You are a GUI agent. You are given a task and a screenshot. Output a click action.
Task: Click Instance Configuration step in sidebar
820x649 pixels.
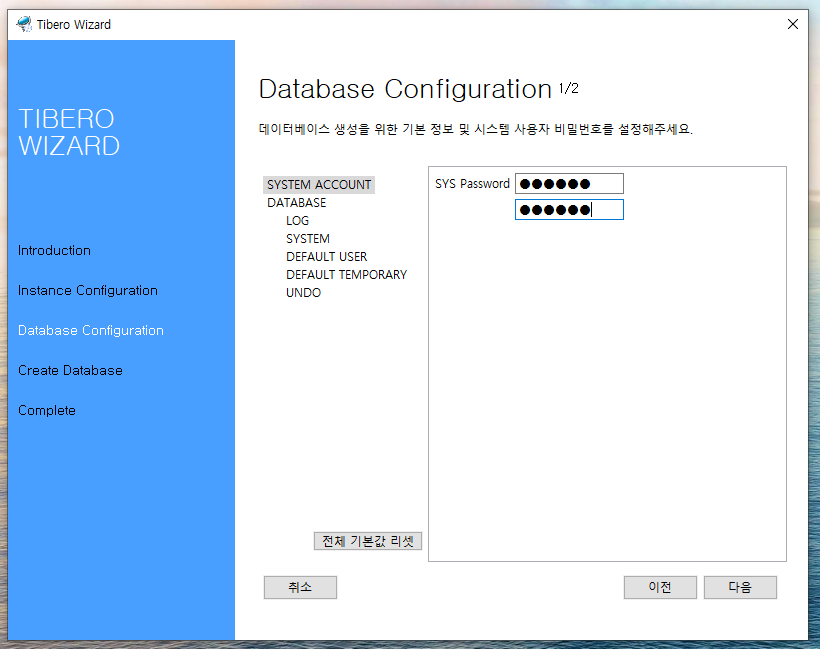tap(88, 291)
